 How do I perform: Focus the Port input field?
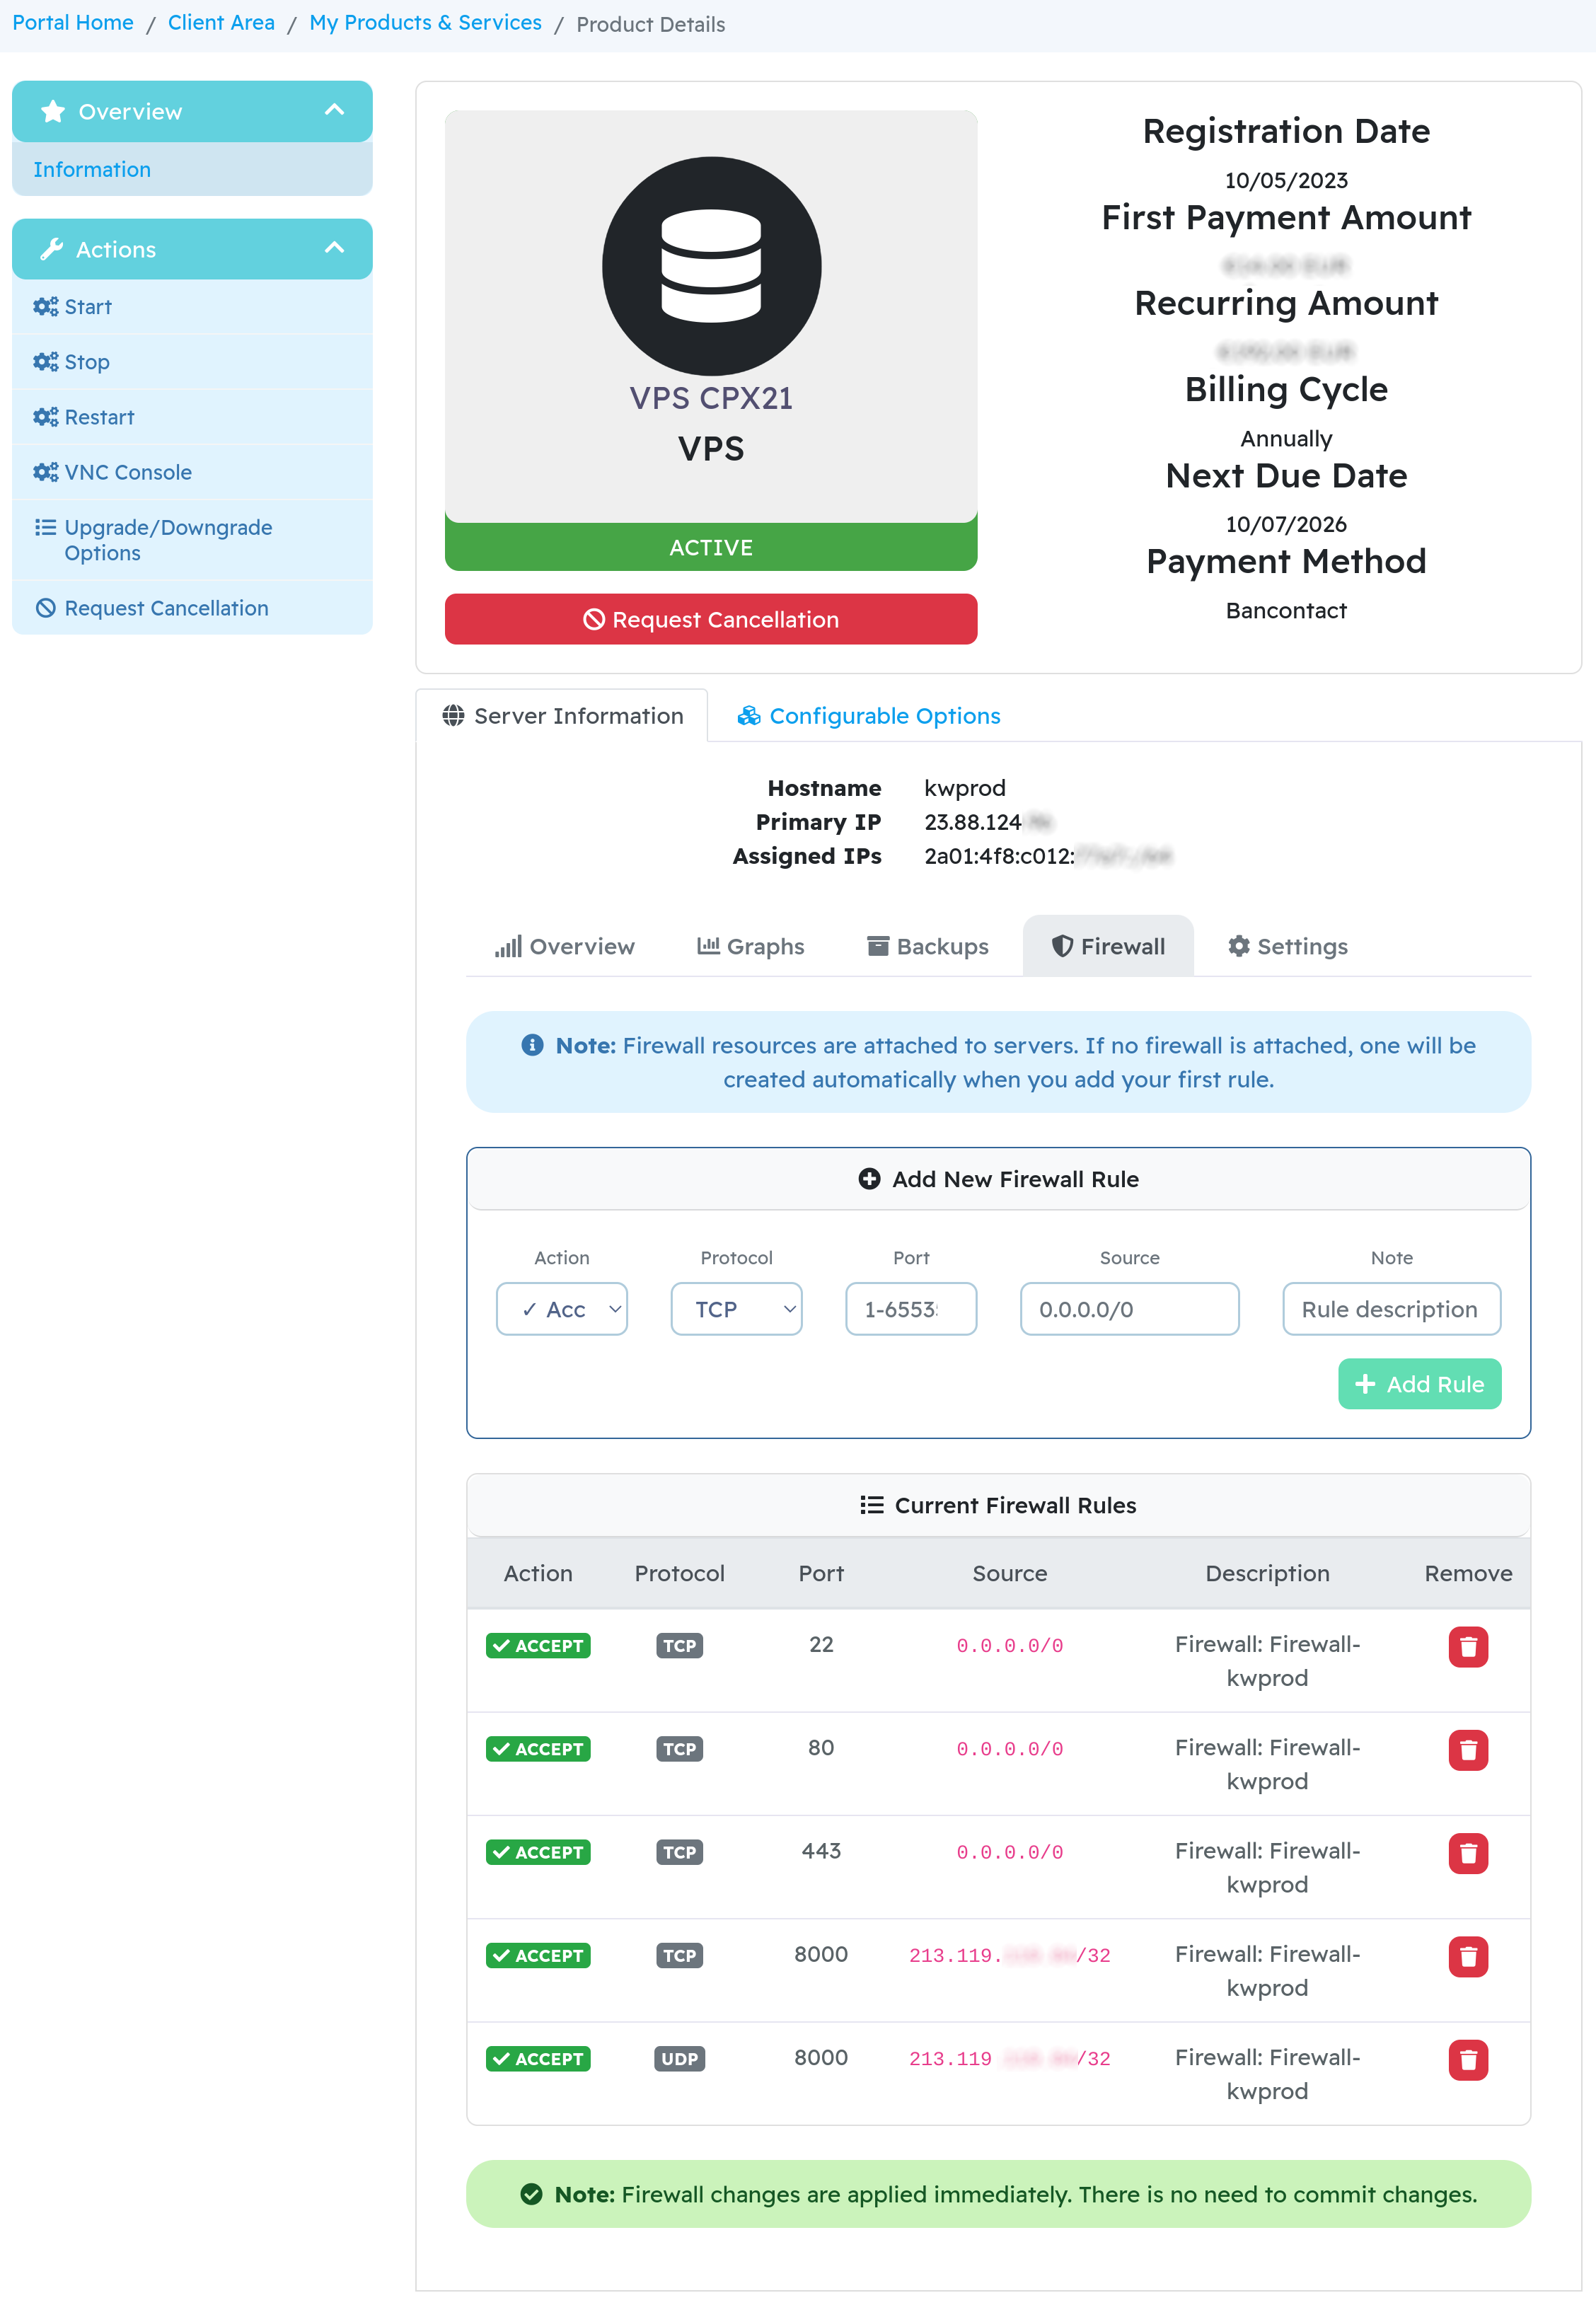910,1309
